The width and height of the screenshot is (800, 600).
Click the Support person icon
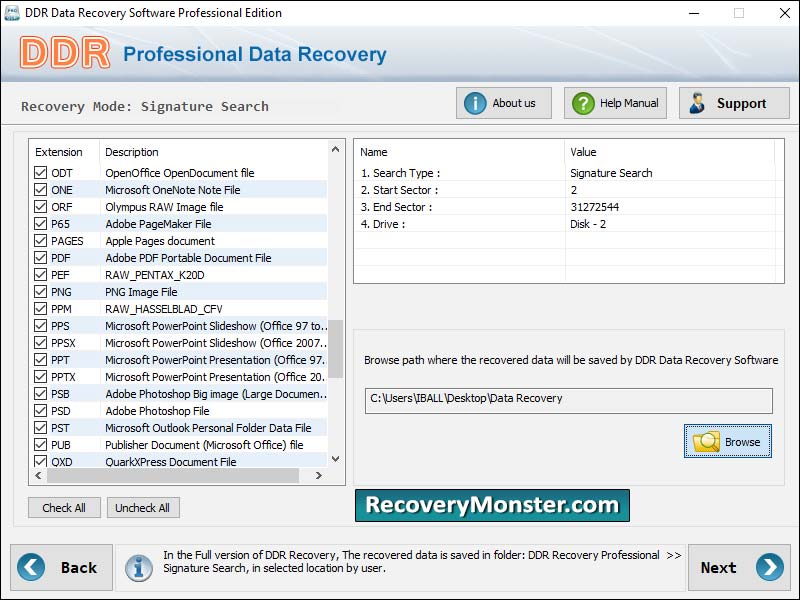696,102
